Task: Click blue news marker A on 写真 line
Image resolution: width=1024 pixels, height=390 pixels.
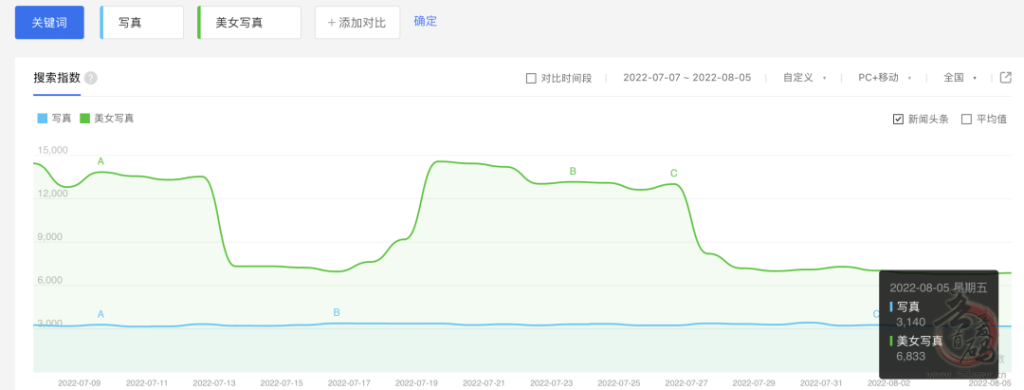Action: click(x=101, y=314)
